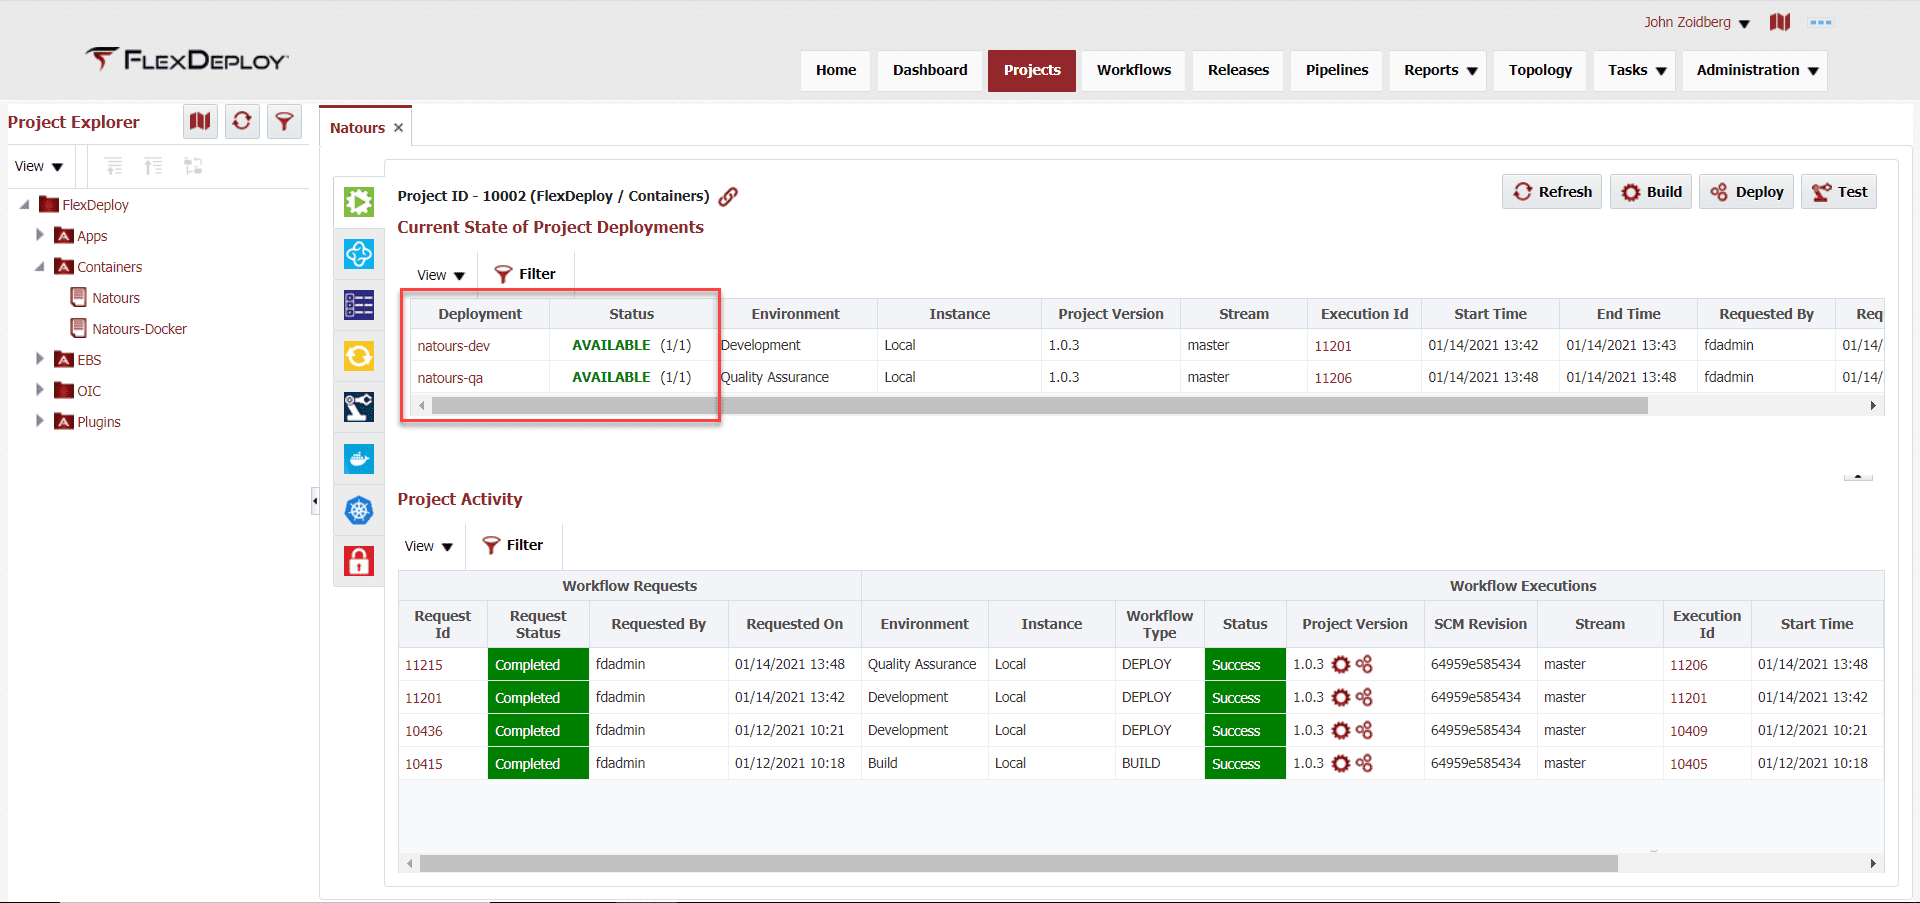Screen dimensions: 1920x903
Task: Click the Project Activity horizontal scrollbar
Action: [x=1019, y=863]
